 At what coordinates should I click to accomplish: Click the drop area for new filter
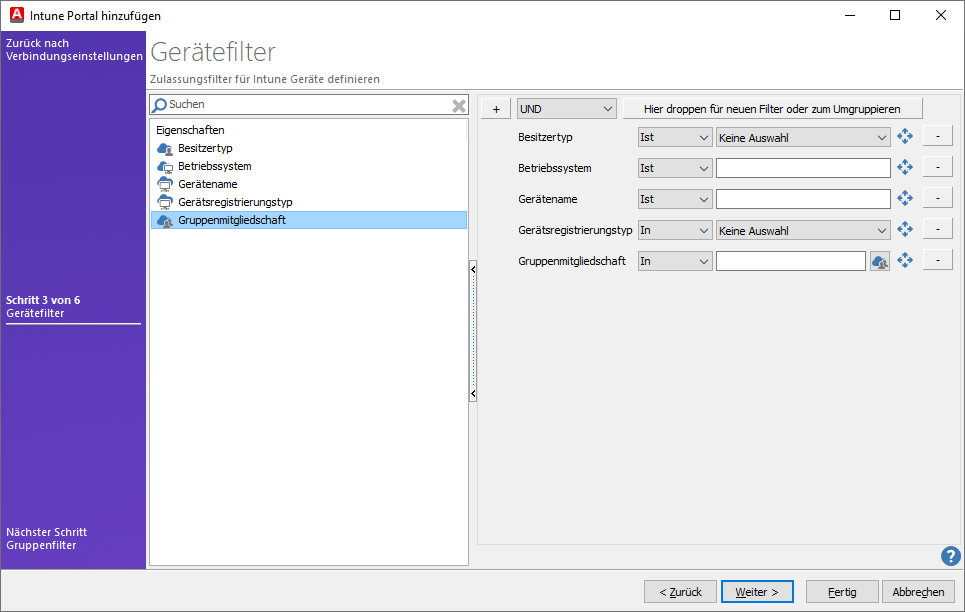click(772, 109)
